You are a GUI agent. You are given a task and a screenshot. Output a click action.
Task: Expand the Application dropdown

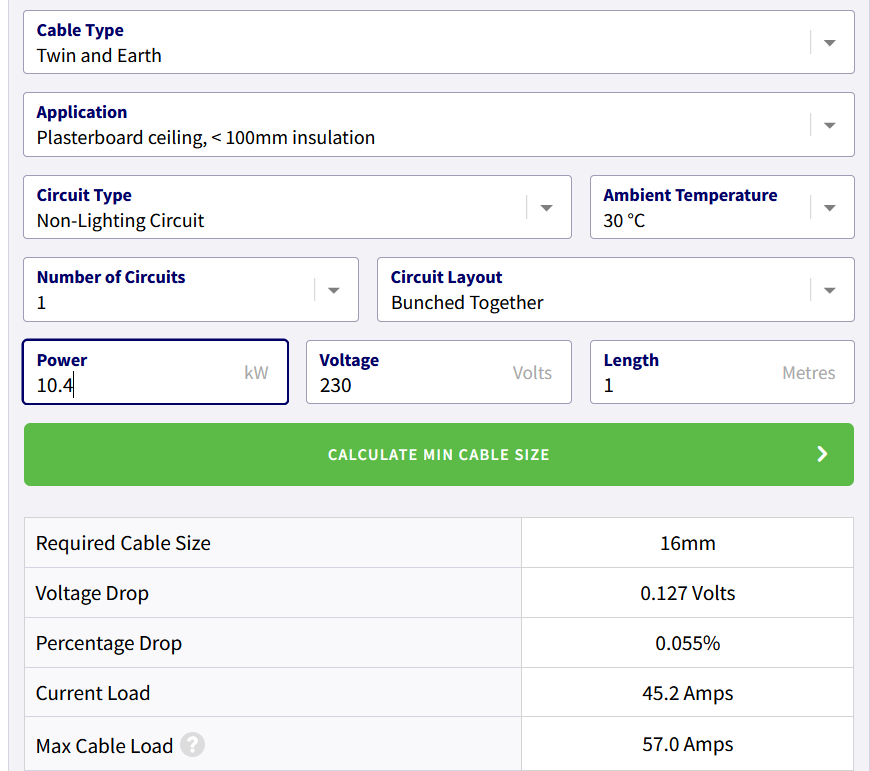(829, 125)
